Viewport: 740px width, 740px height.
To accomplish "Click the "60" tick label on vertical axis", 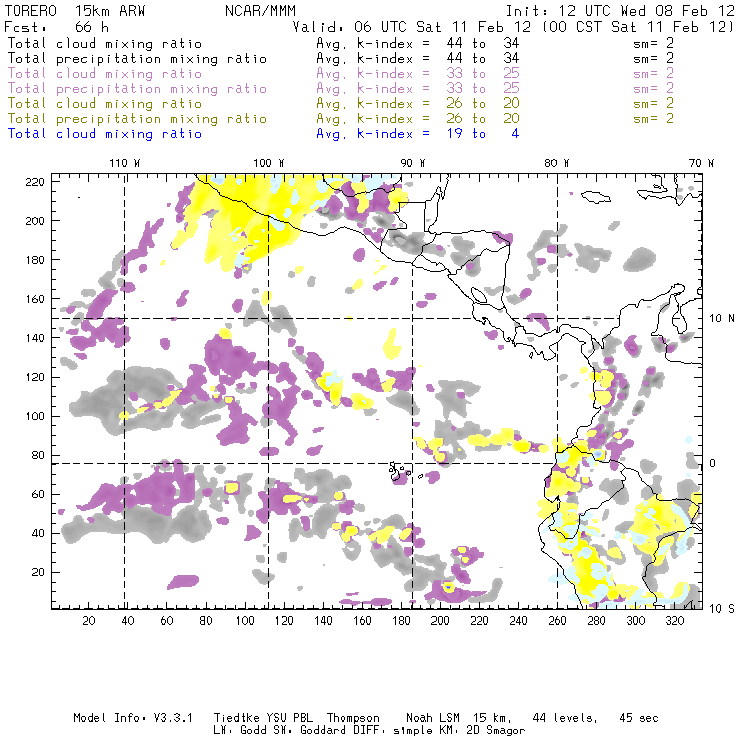I will click(x=38, y=494).
